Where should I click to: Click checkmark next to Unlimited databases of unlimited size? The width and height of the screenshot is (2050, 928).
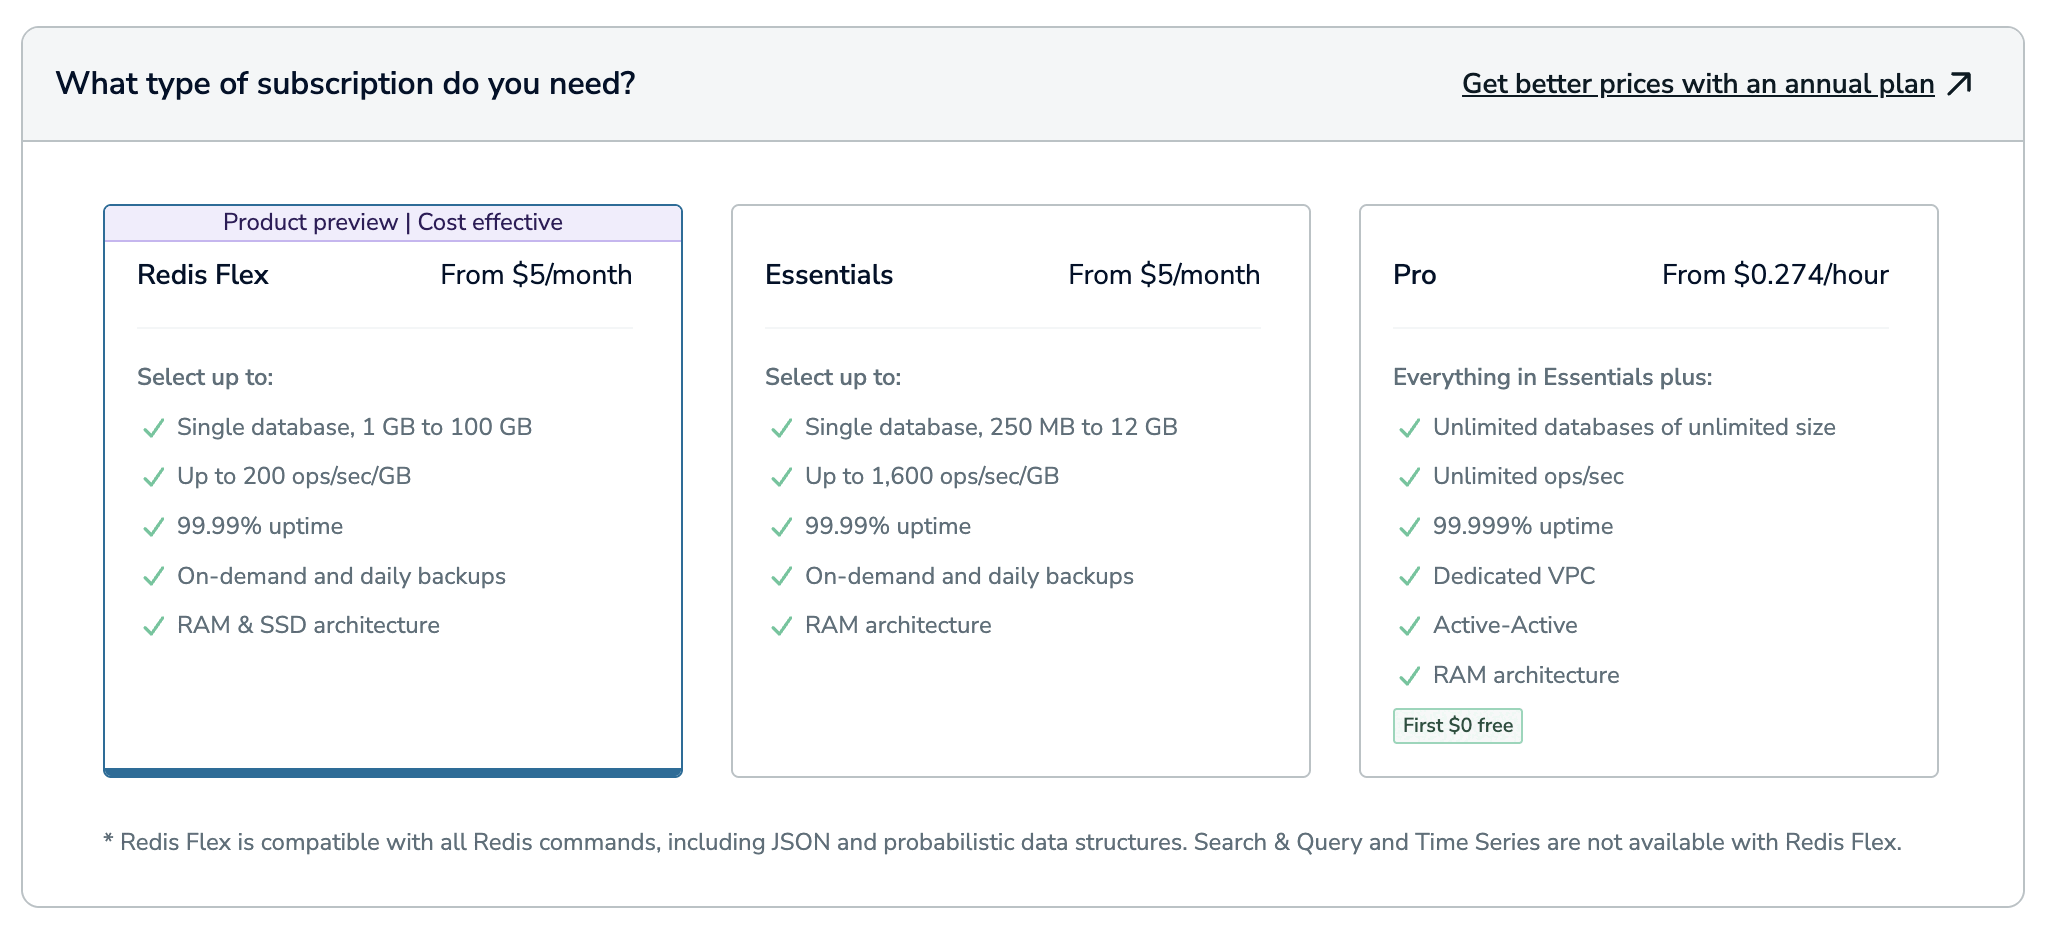(1409, 429)
